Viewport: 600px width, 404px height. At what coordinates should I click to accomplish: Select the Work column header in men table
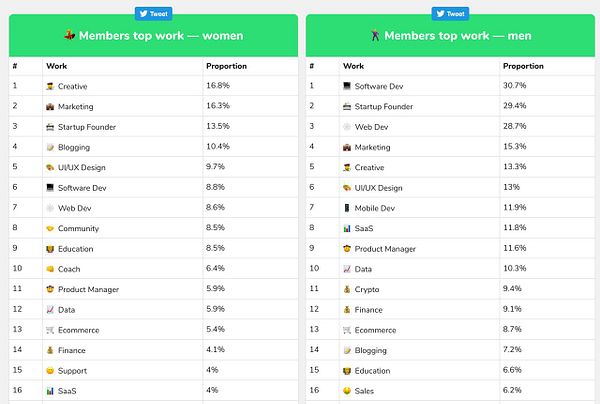[x=353, y=66]
